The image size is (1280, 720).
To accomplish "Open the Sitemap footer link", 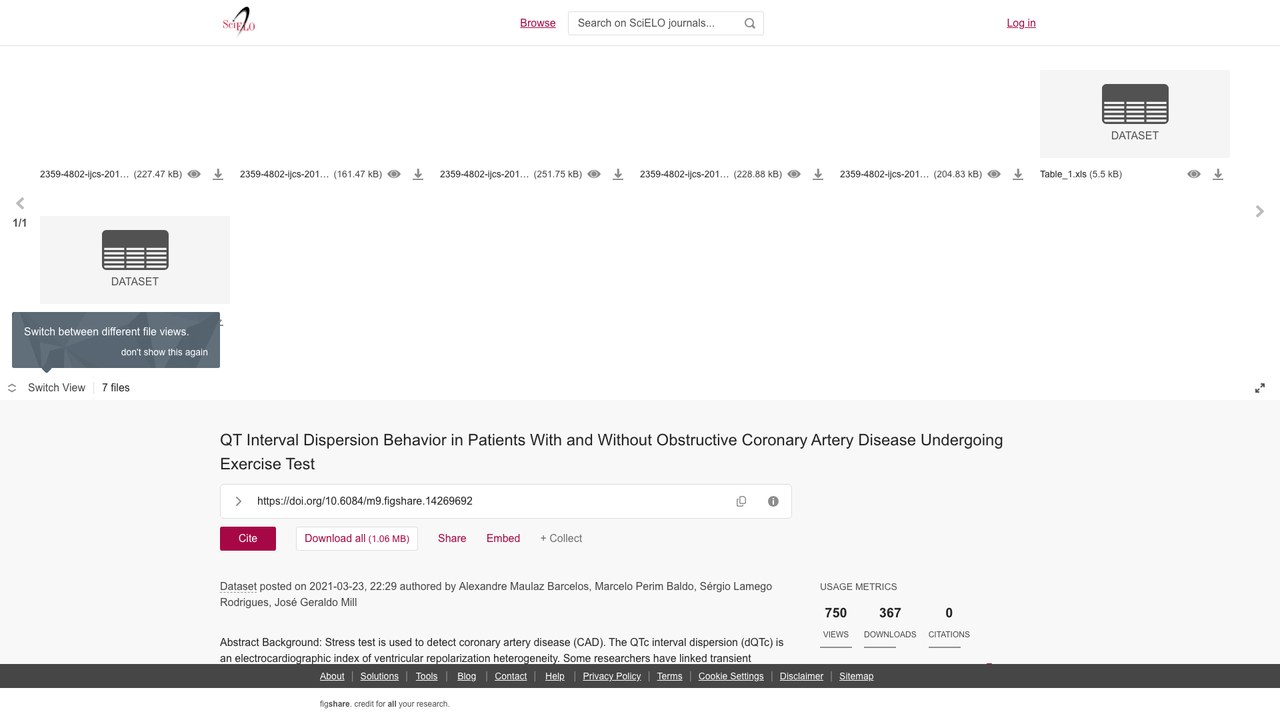I will pos(856,676).
